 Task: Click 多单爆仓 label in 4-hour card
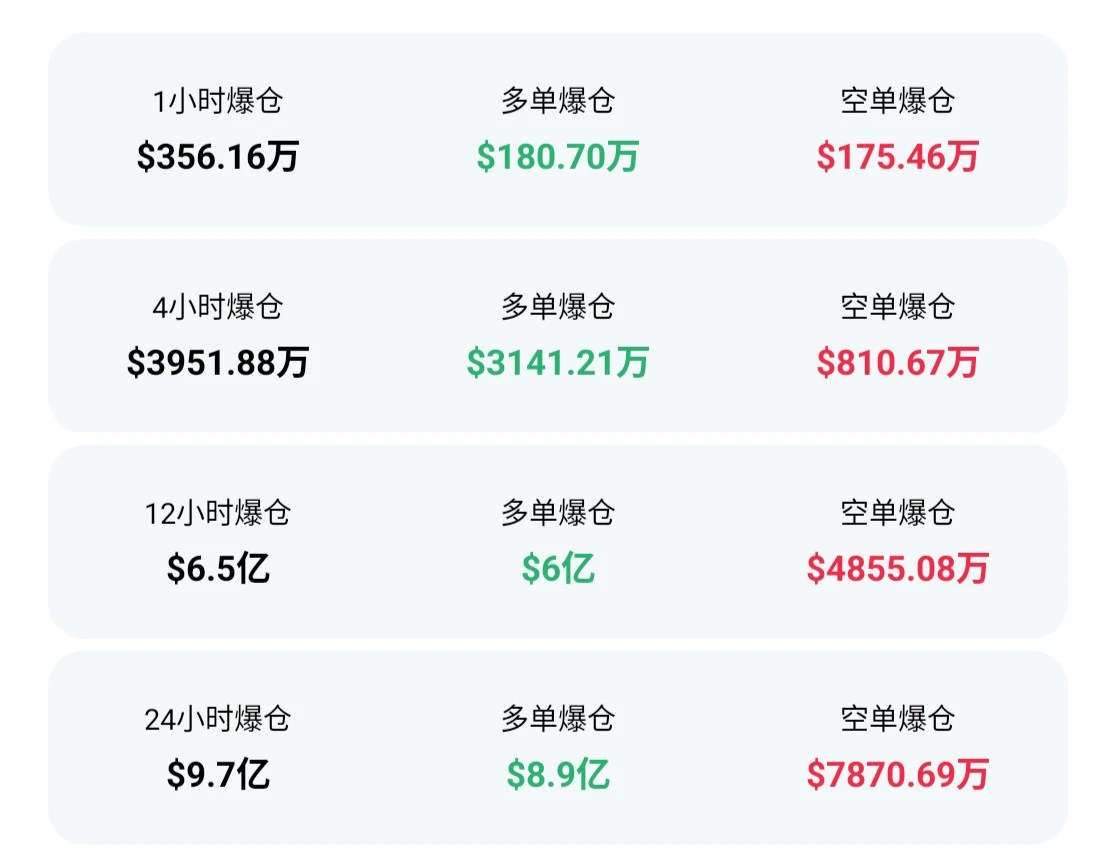tap(557, 307)
